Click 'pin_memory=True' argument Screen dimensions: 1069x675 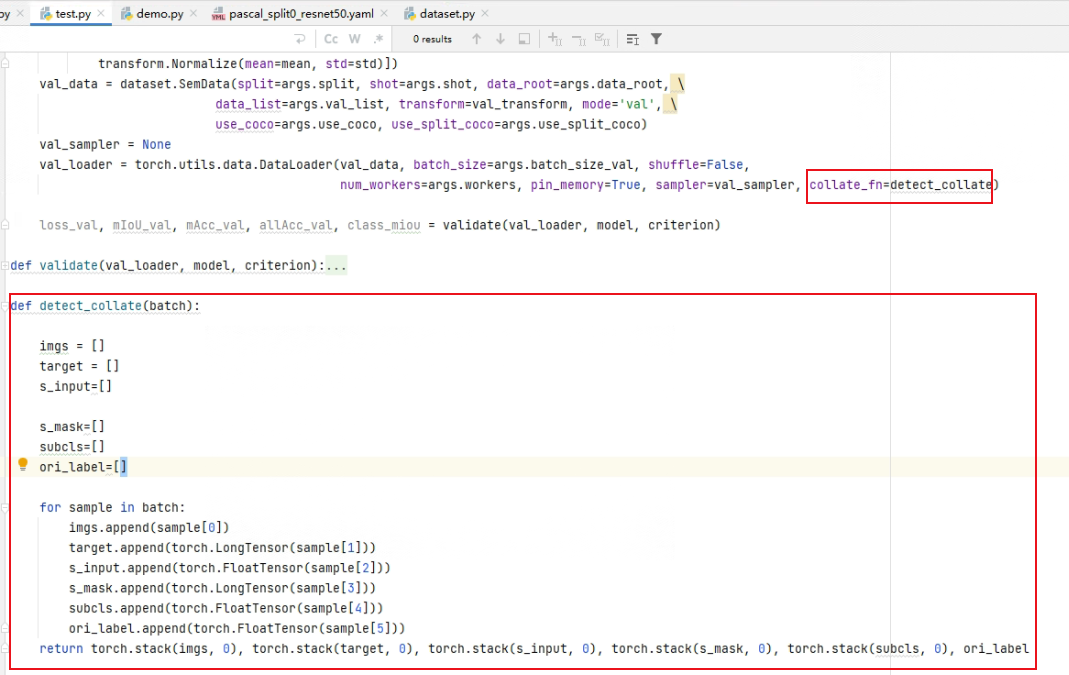pos(586,185)
